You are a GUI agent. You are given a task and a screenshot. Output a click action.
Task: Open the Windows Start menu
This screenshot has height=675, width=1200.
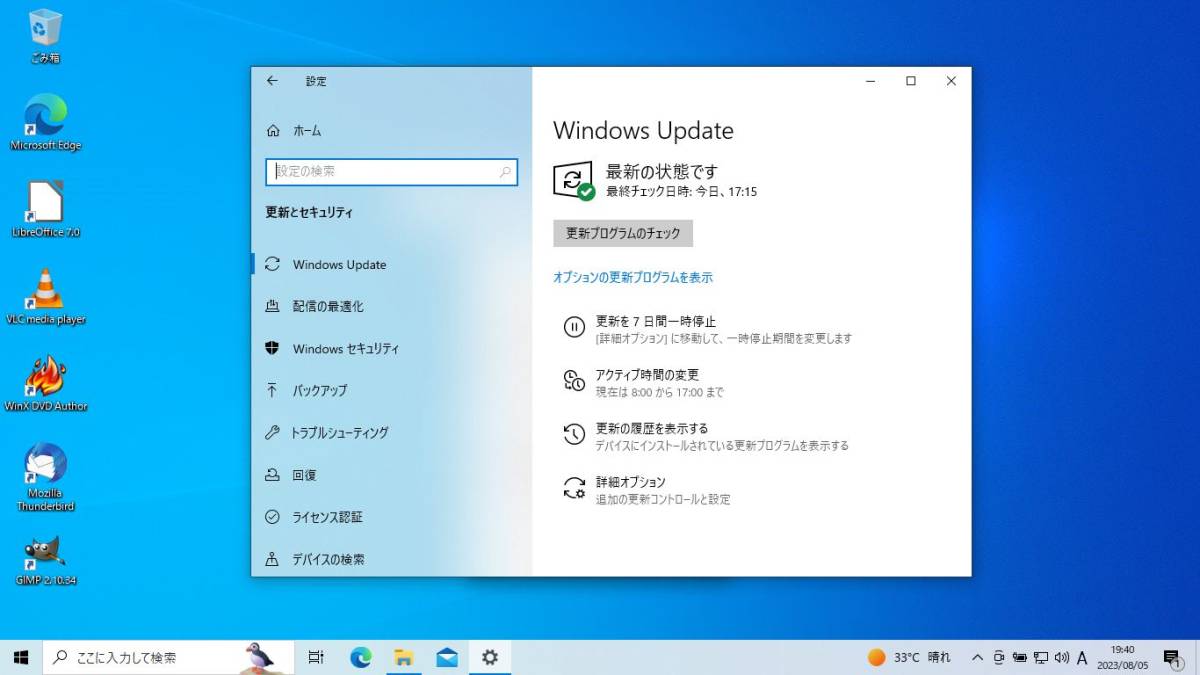pyautogui.click(x=21, y=657)
